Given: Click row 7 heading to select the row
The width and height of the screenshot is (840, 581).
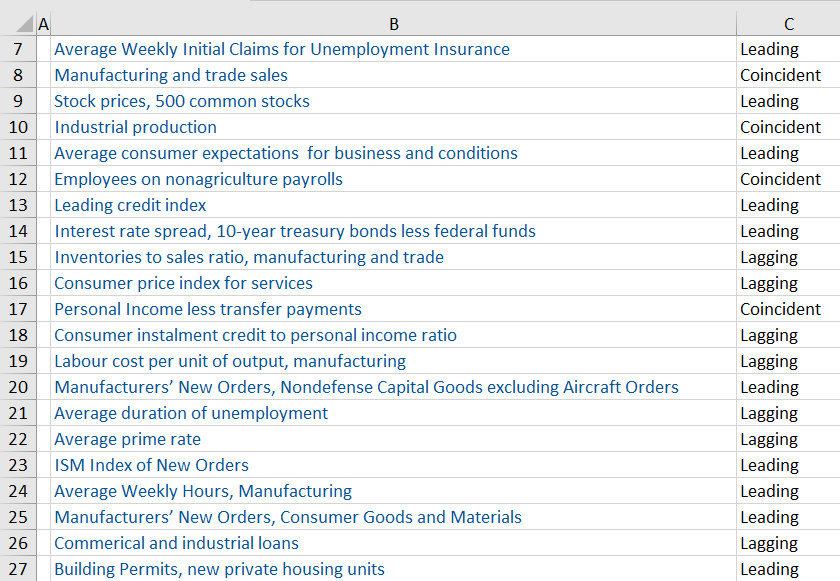Looking at the screenshot, I should (x=19, y=49).
